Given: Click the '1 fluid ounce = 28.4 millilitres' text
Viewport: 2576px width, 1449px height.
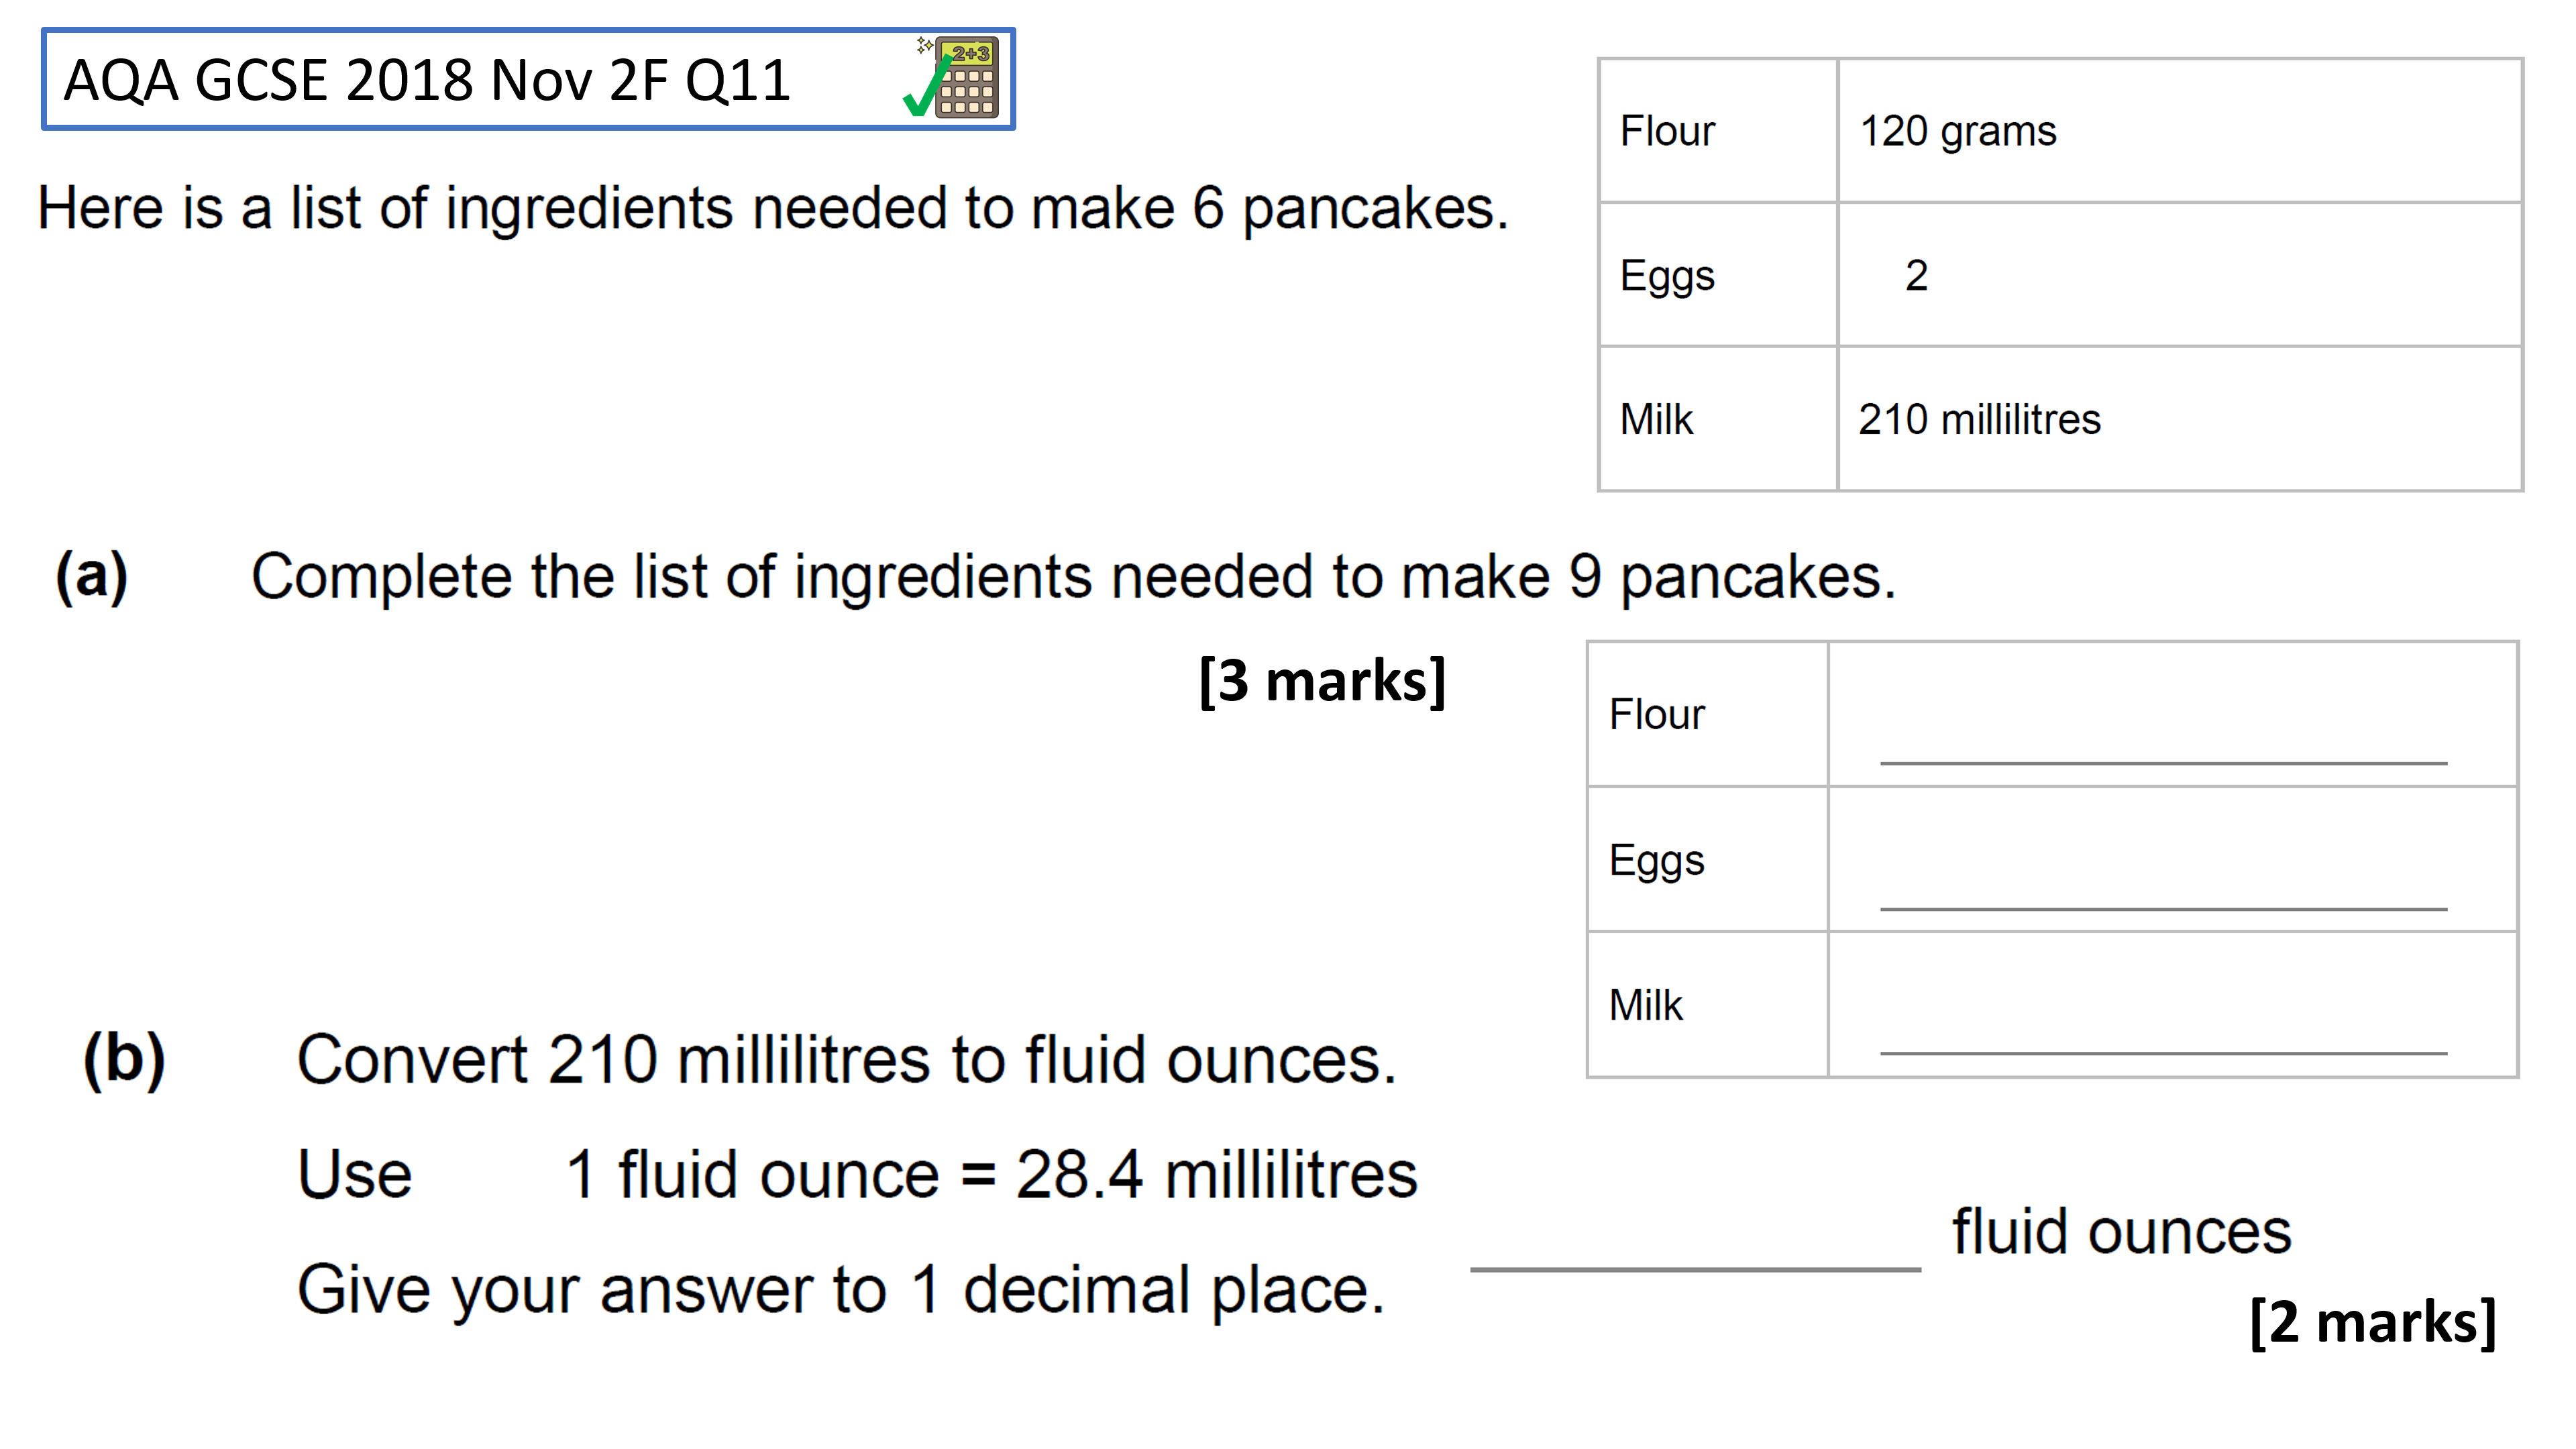Looking at the screenshot, I should [x=991, y=1174].
